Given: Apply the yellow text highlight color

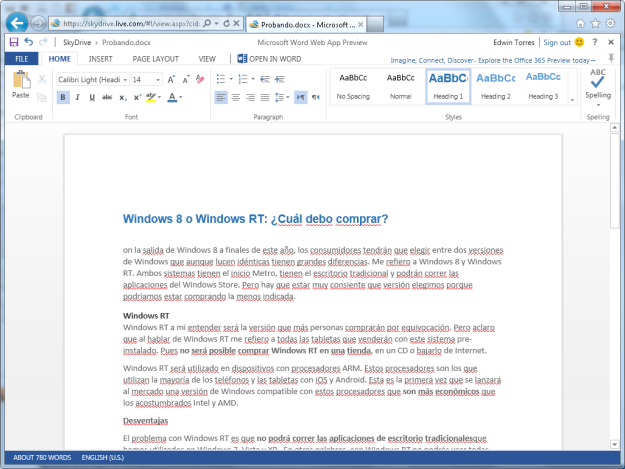Looking at the screenshot, I should pos(151,97).
